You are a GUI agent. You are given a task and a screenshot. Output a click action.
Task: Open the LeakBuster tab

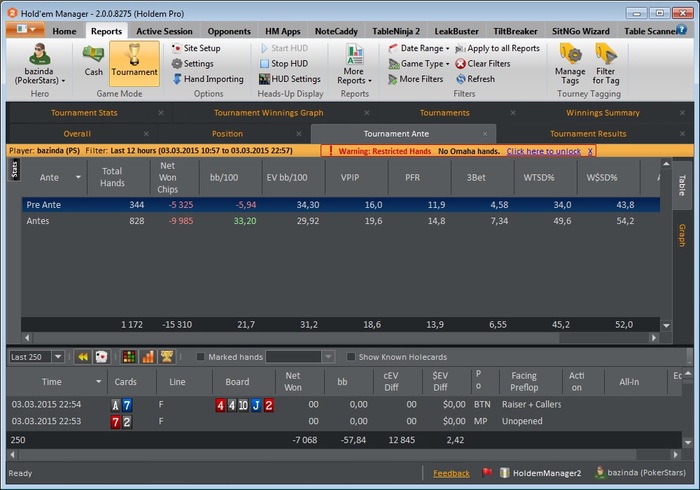(x=456, y=31)
